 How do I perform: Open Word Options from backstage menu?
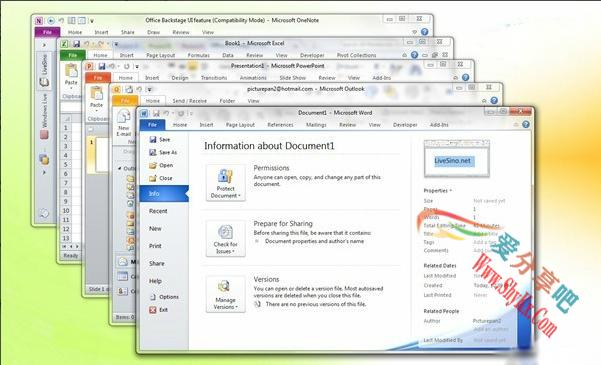tap(164, 297)
